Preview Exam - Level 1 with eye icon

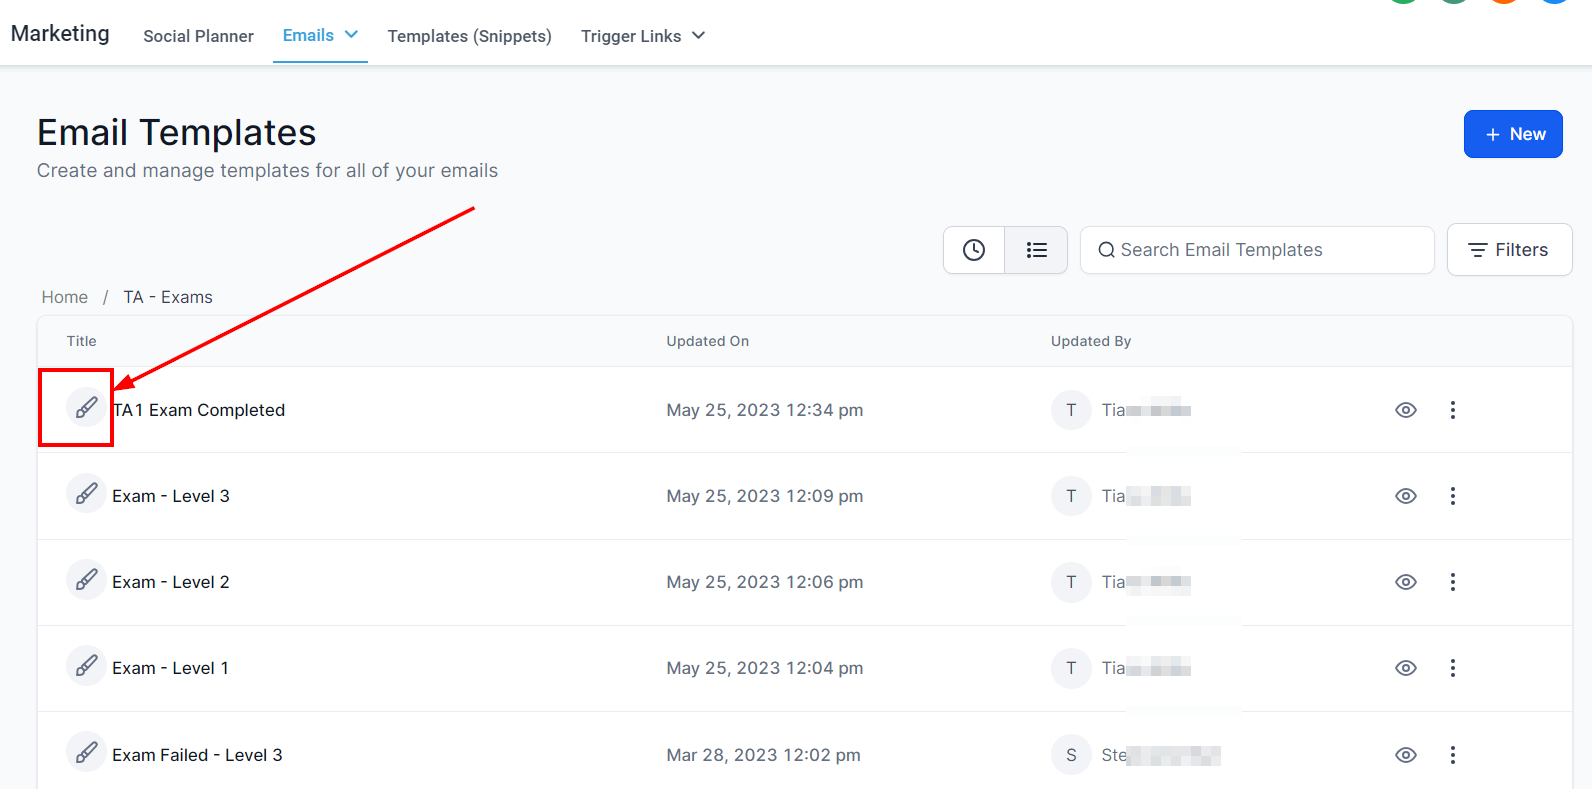pyautogui.click(x=1406, y=668)
